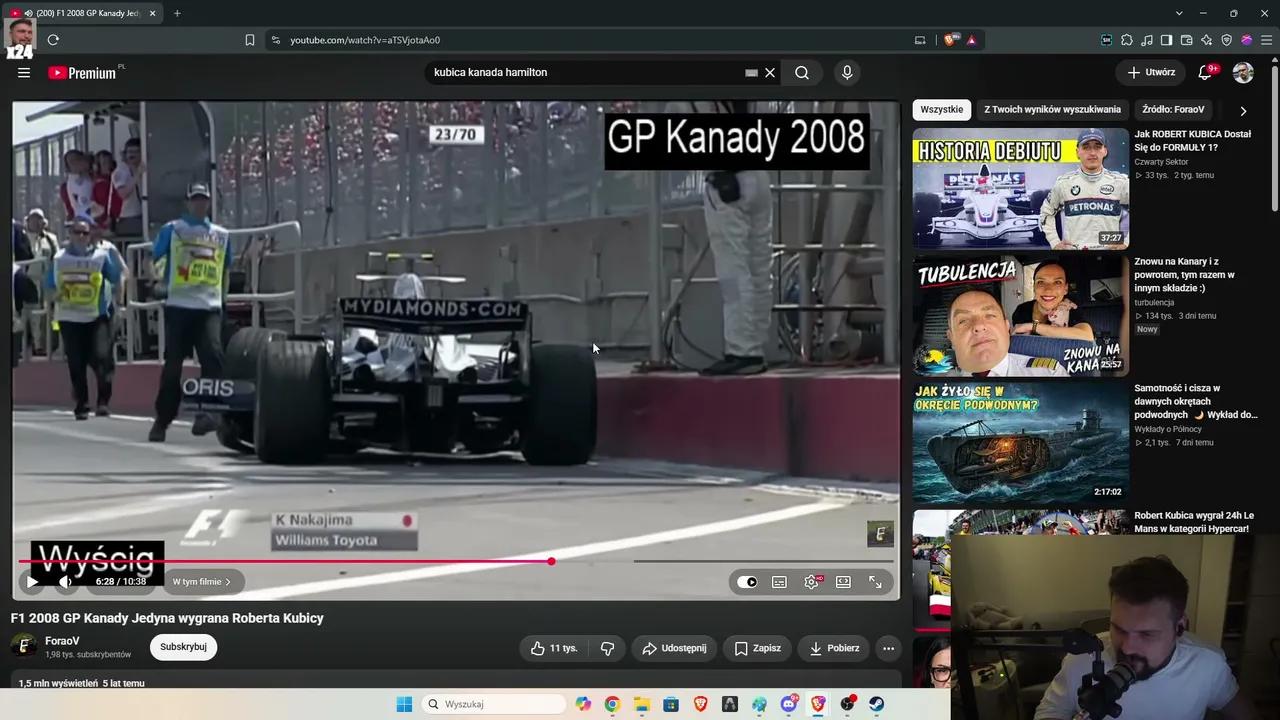Enter fullscreen mode
The width and height of the screenshot is (1280, 720).
tap(875, 581)
